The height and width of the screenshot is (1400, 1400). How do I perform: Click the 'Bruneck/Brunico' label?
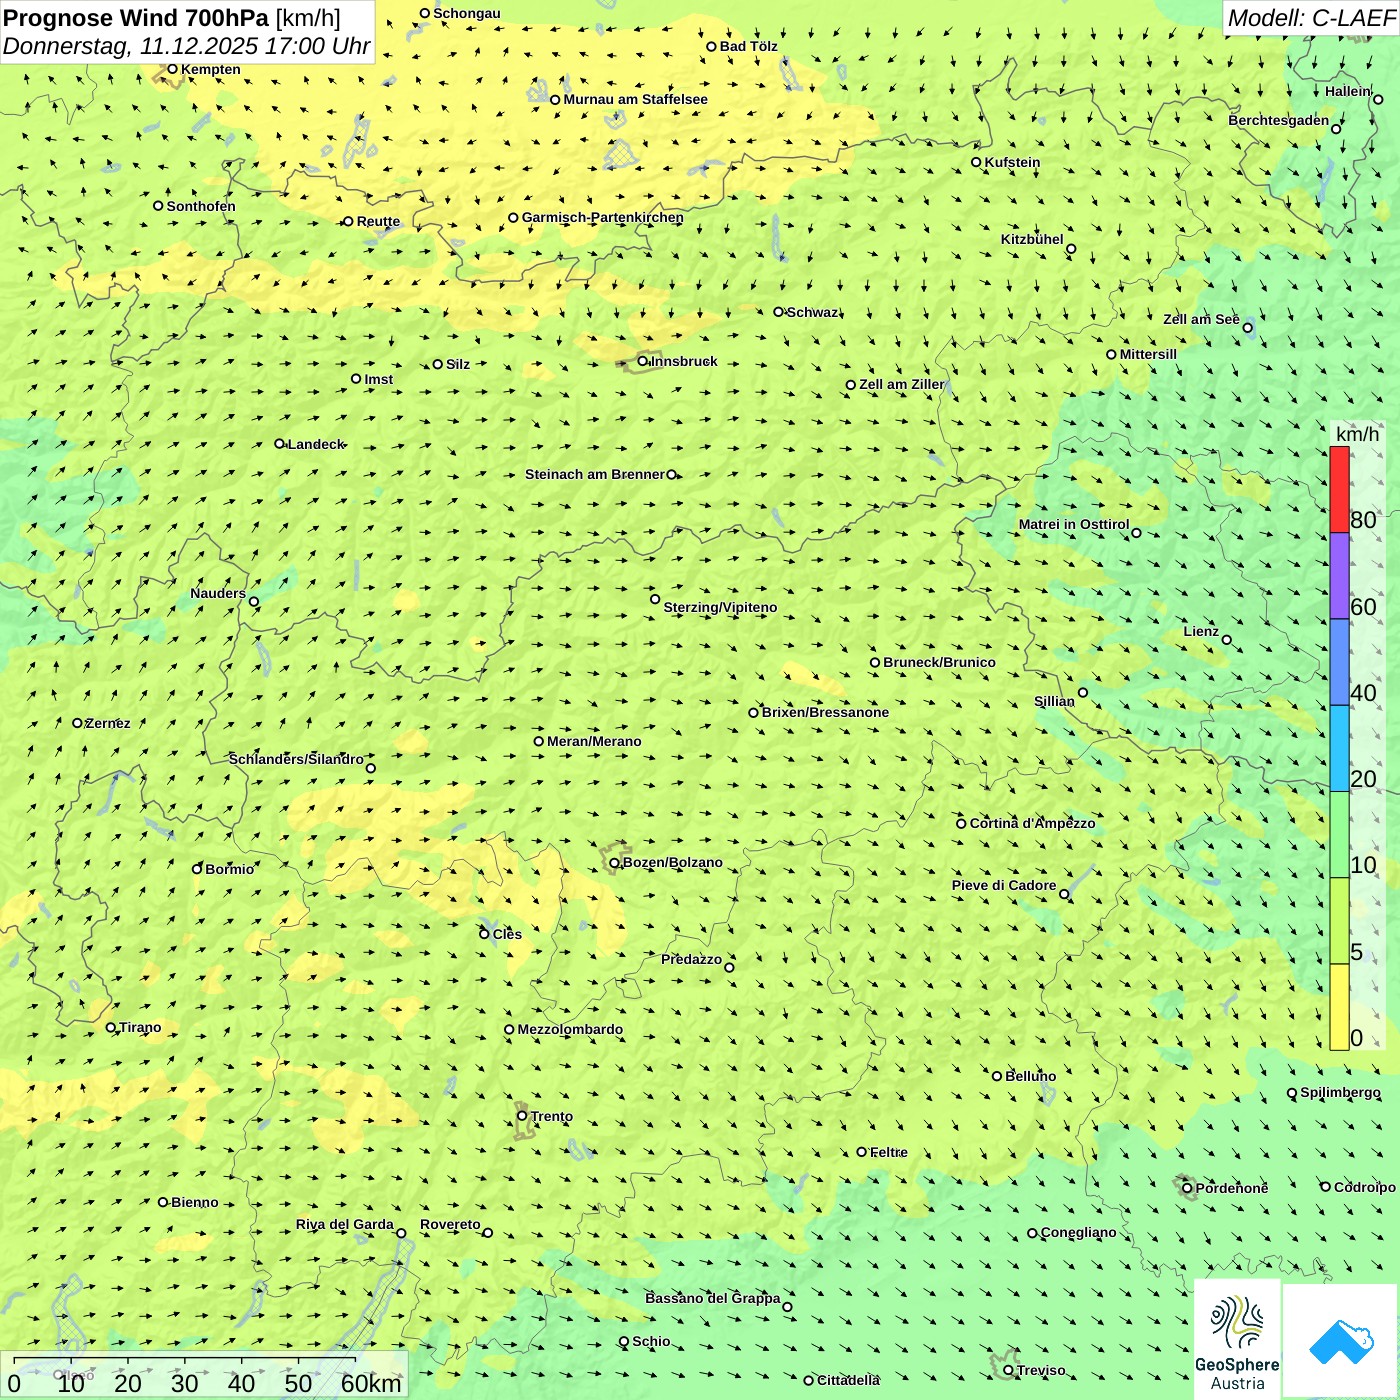[x=939, y=662]
